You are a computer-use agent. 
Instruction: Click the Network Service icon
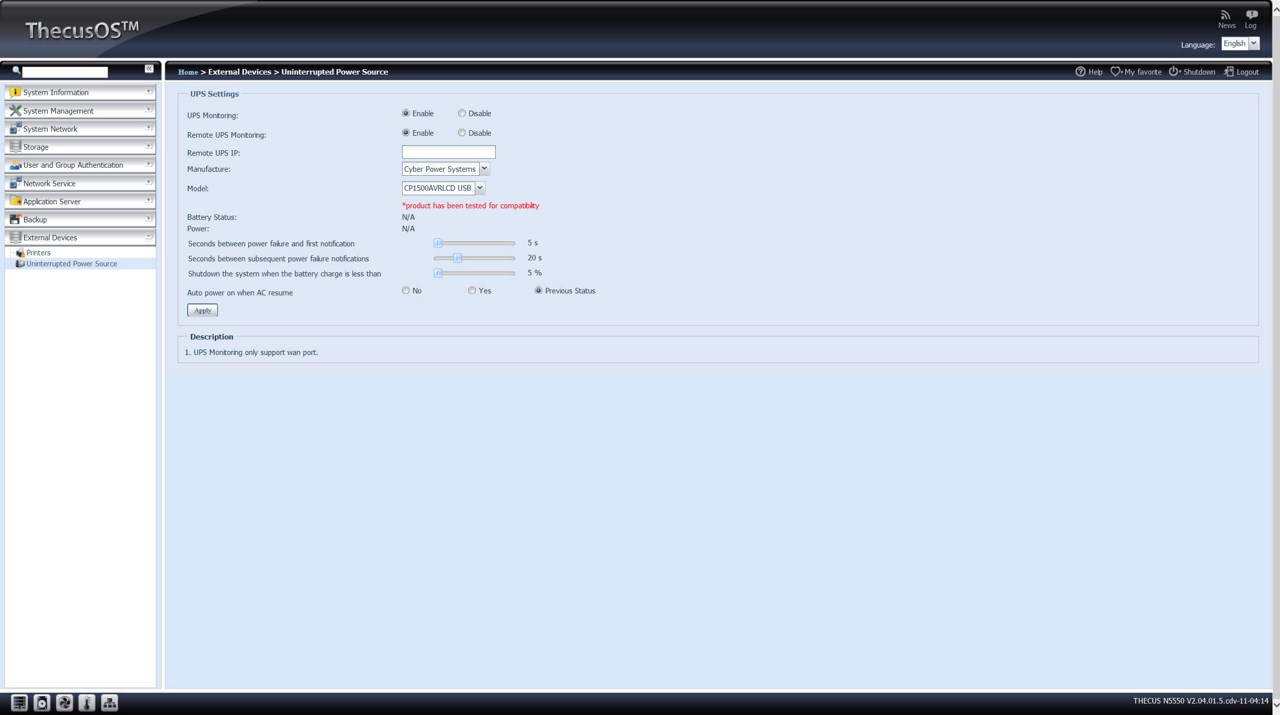[15, 183]
